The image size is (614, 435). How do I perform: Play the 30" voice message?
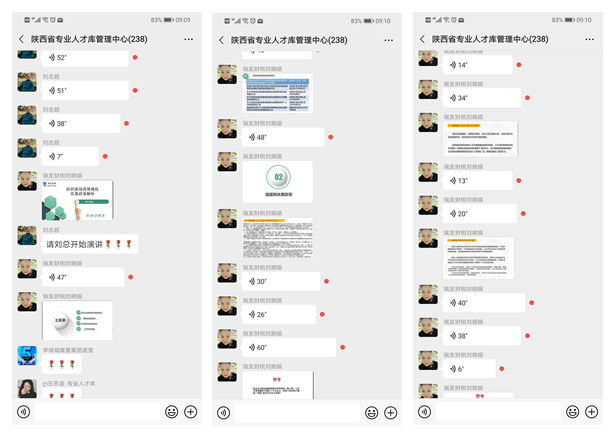(281, 282)
